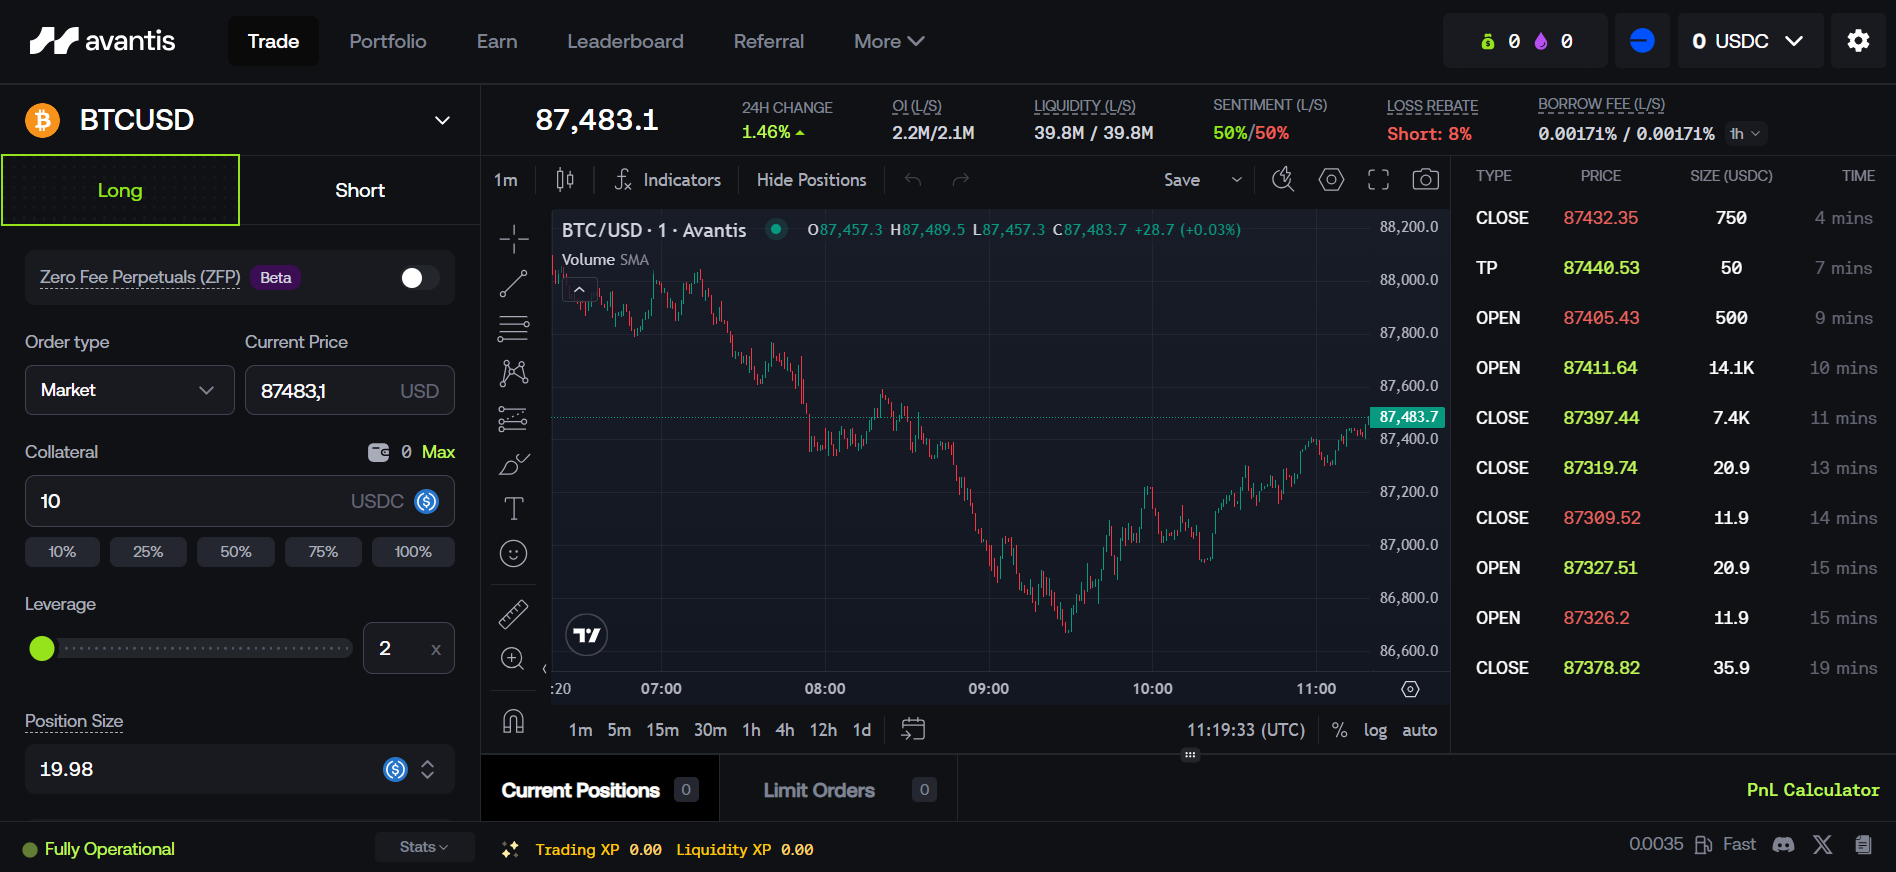1896x872 pixels.
Task: Toggle position size currency icon
Action: pos(396,769)
